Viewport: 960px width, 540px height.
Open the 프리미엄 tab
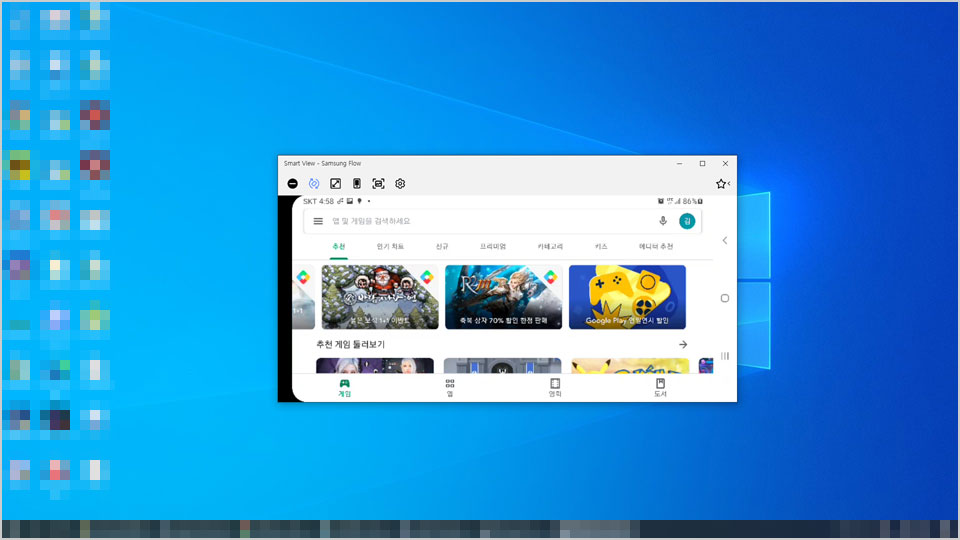coord(493,246)
